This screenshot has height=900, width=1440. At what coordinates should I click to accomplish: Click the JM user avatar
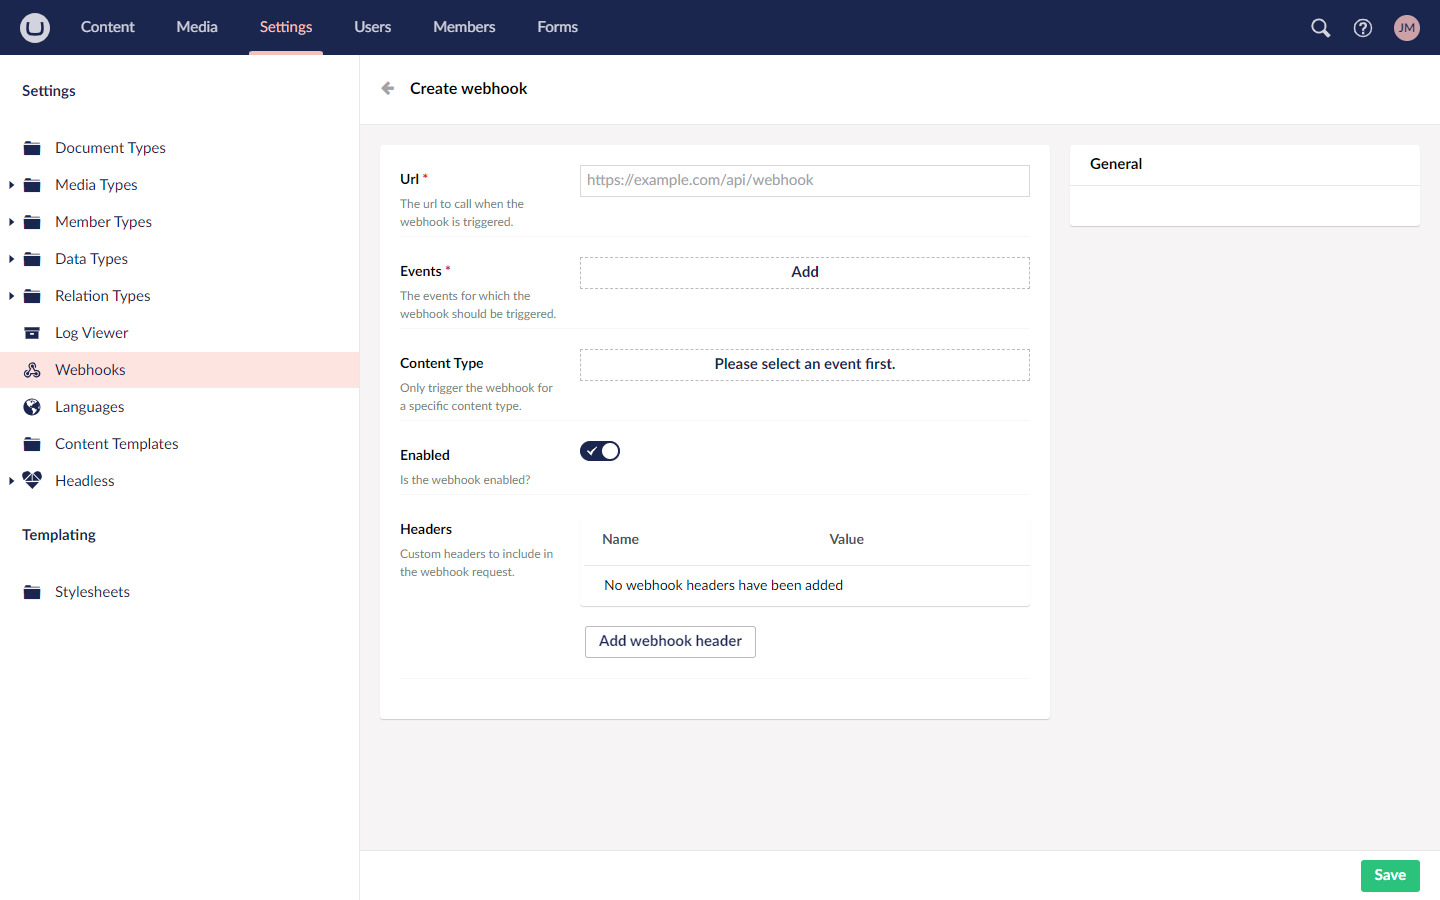[1407, 27]
